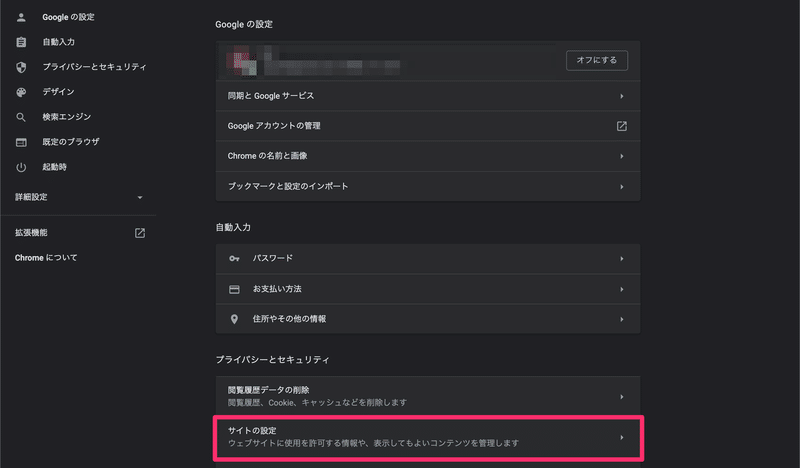
Task: Click the external link icon beside 拡張機能
Action: click(x=140, y=233)
